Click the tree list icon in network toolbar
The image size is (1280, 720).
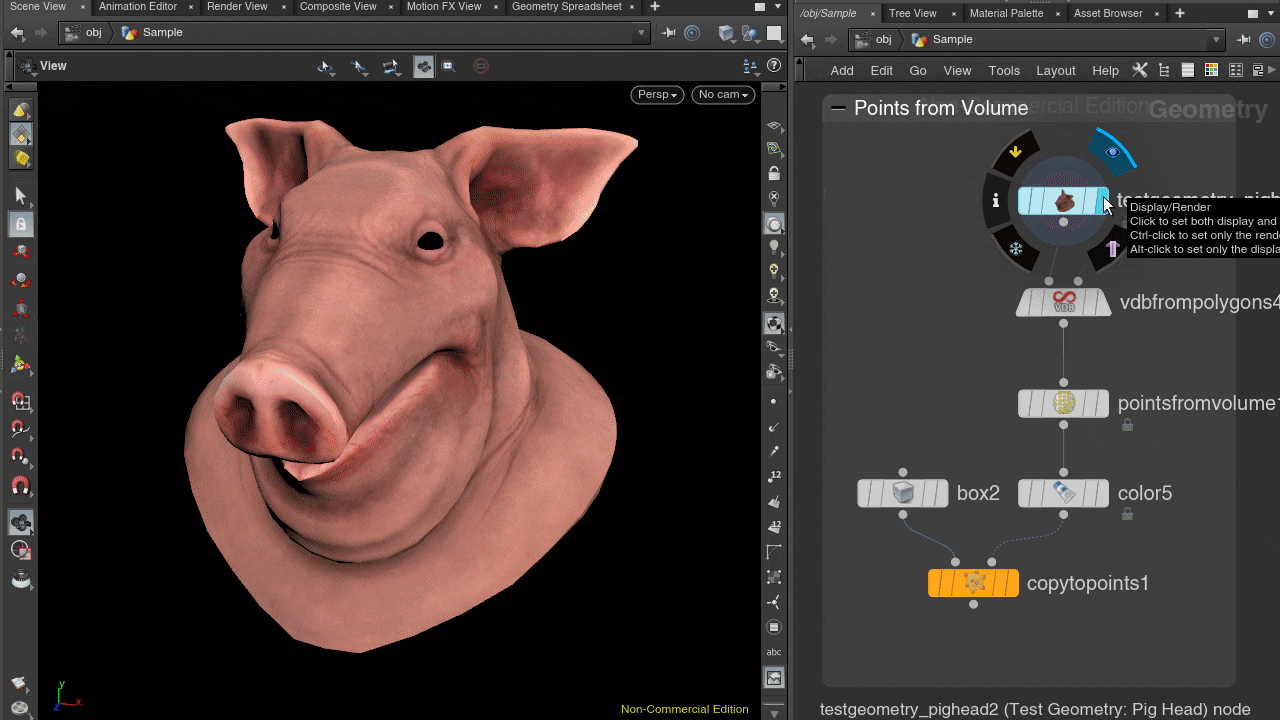coord(1163,70)
